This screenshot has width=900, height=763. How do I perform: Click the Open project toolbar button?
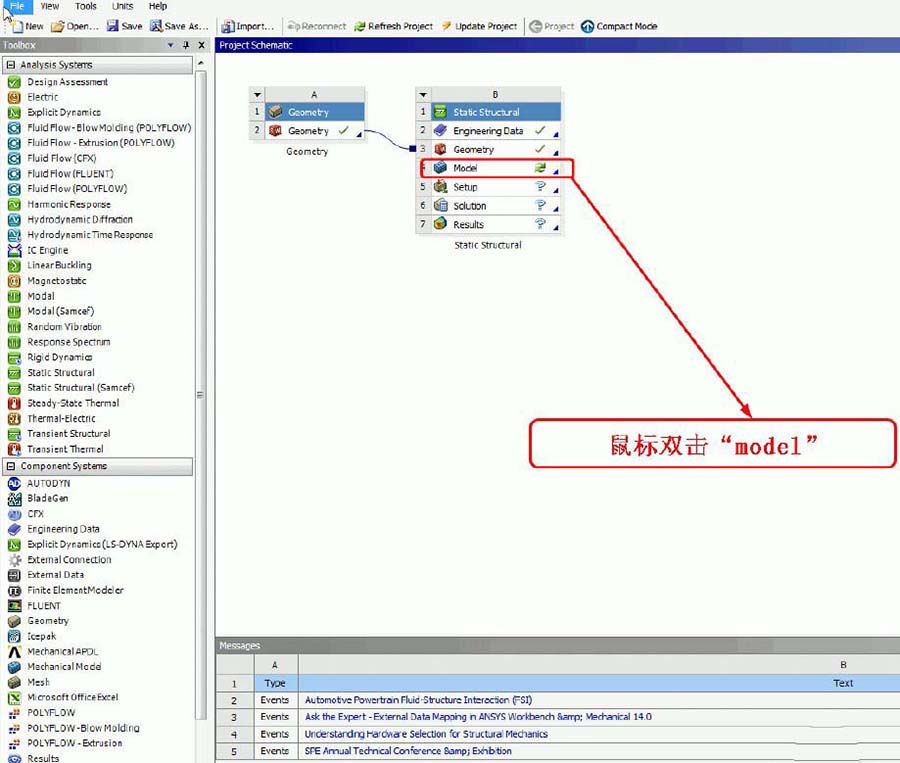(x=75, y=26)
